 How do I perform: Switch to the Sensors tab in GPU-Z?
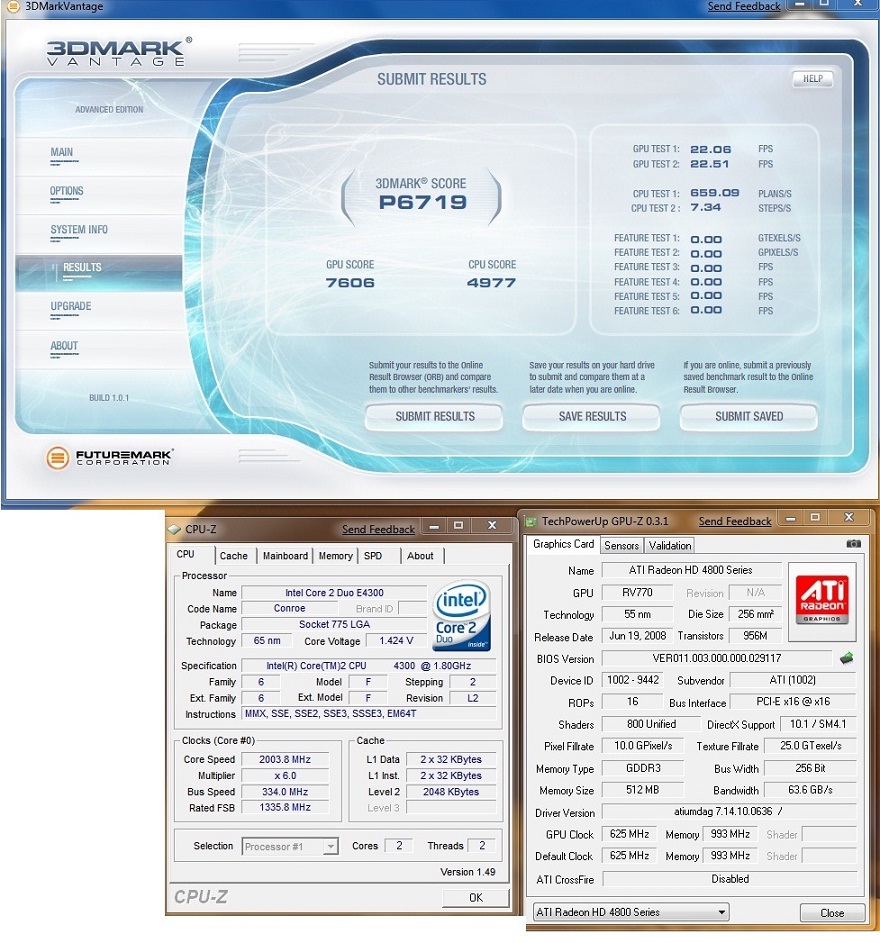click(x=621, y=545)
